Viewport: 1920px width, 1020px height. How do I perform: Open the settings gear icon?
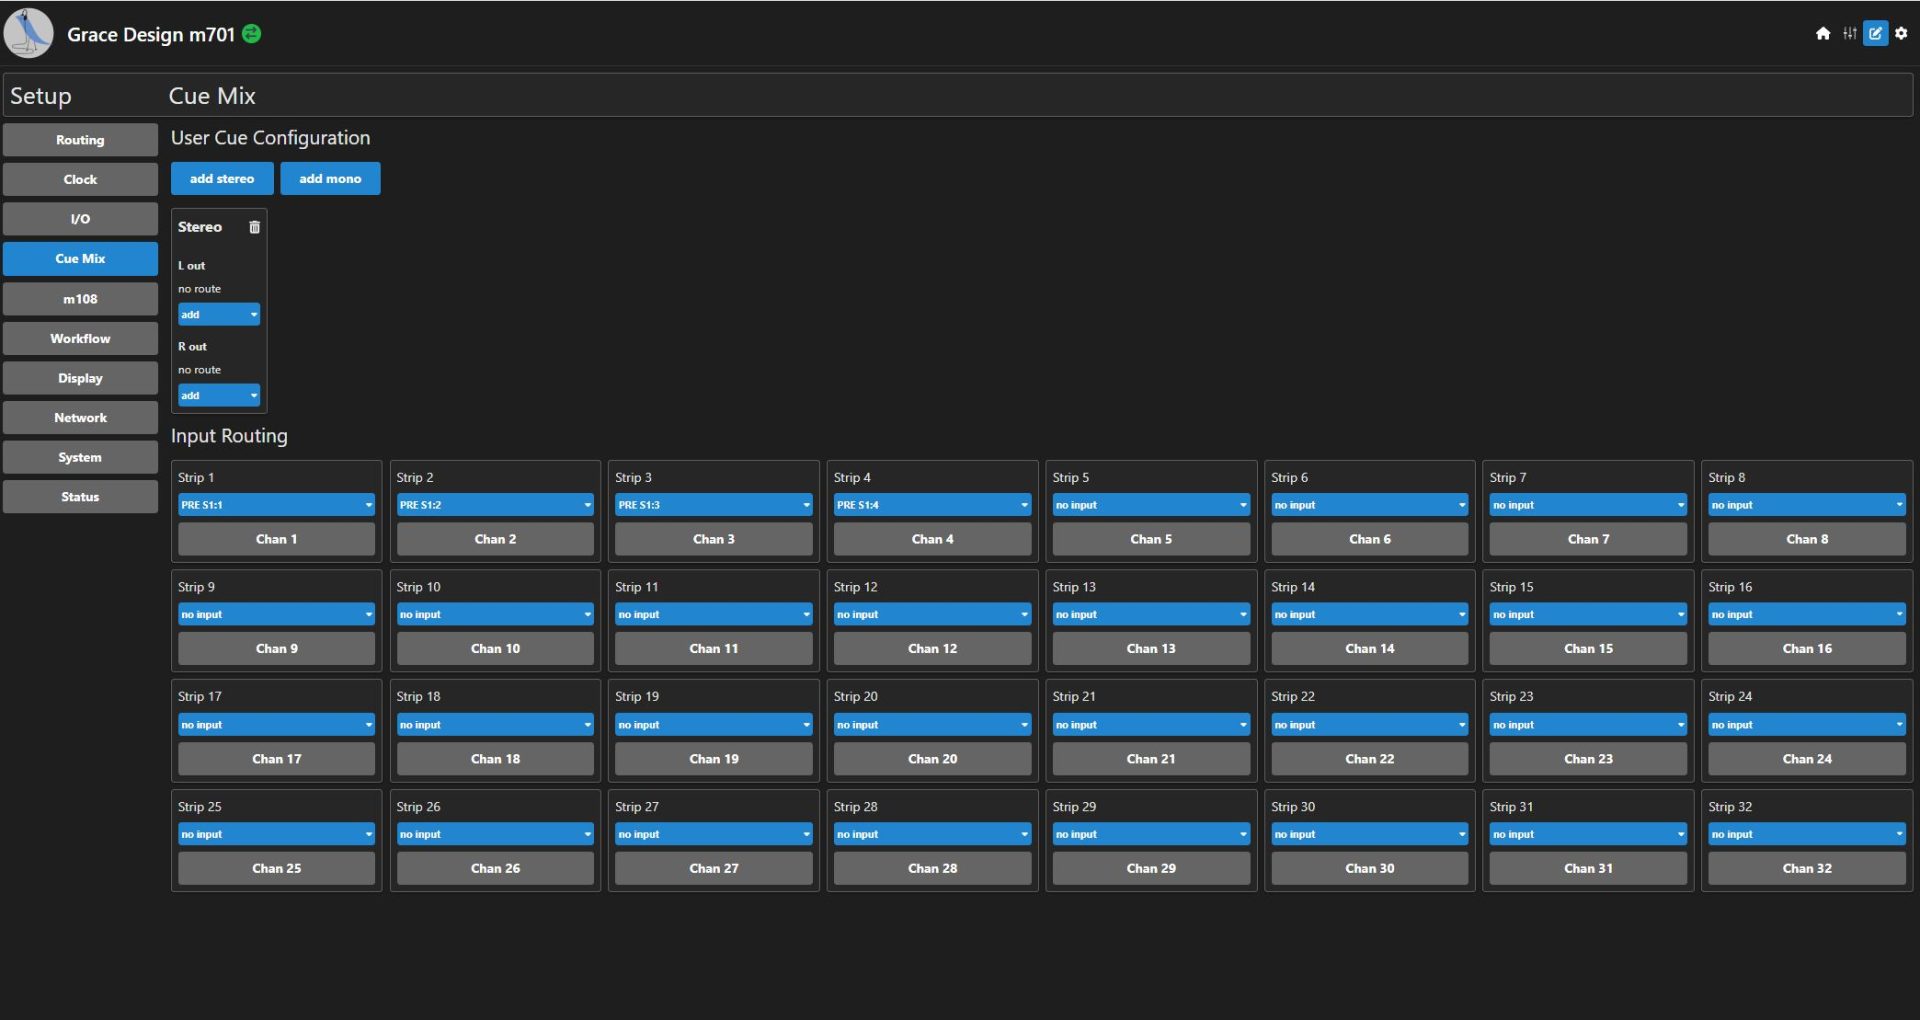tap(1901, 34)
